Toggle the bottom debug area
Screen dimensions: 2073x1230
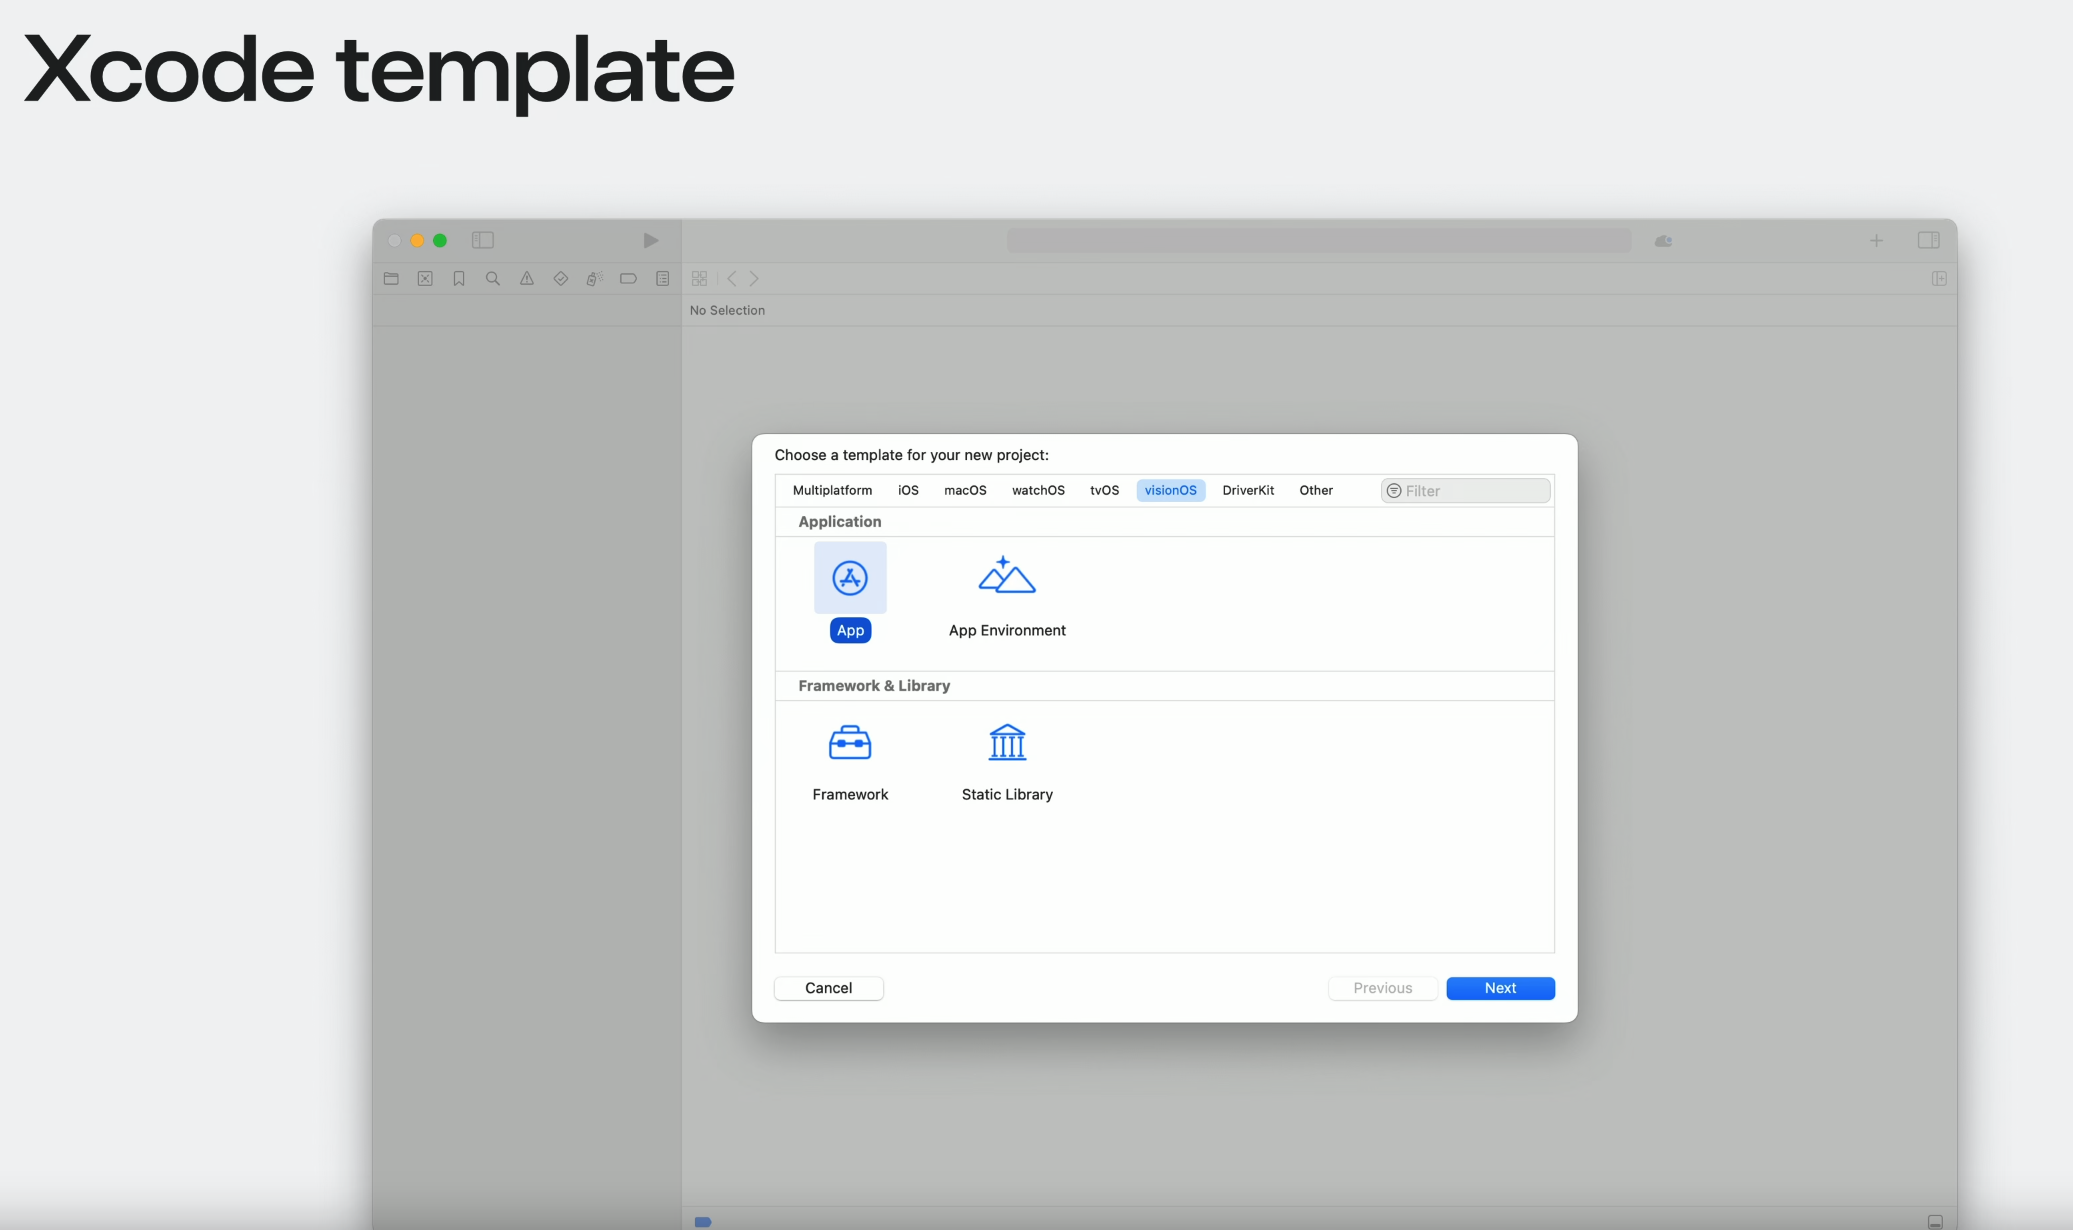[1935, 1221]
